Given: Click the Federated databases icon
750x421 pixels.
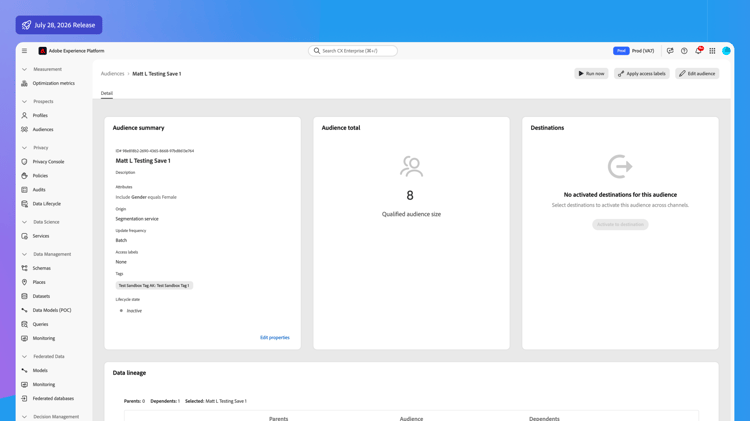Looking at the screenshot, I should (24, 398).
